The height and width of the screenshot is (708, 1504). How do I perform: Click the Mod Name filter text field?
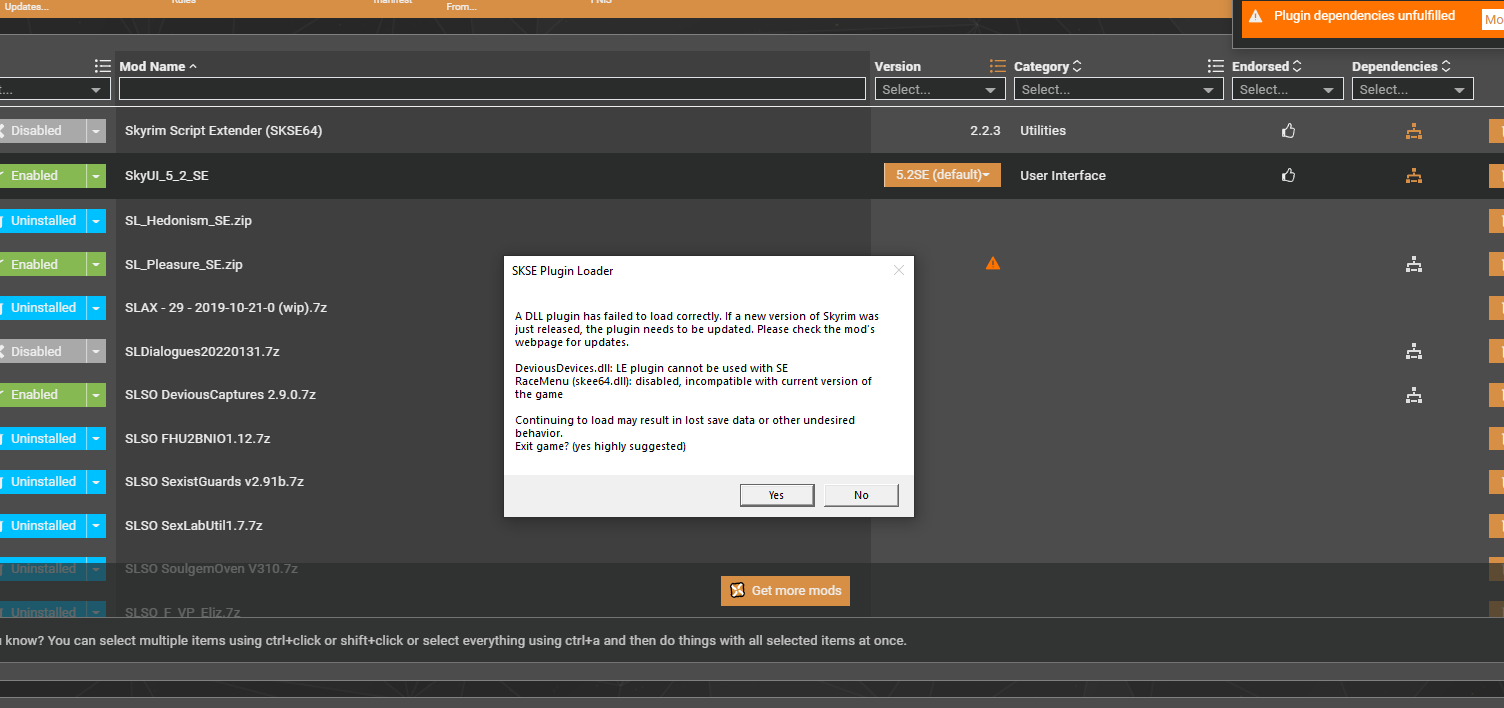[492, 89]
